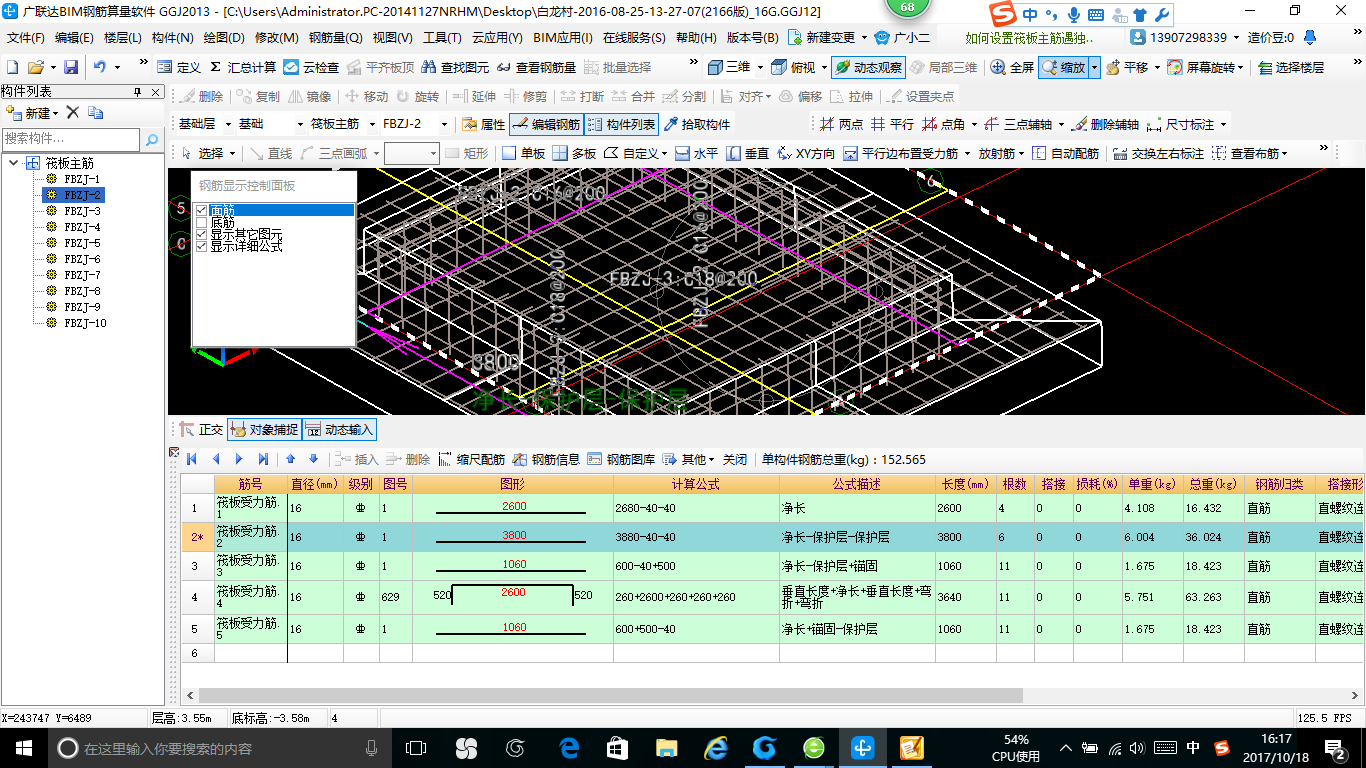Select XY方向 direction tool
The width and height of the screenshot is (1366, 768).
(x=805, y=153)
